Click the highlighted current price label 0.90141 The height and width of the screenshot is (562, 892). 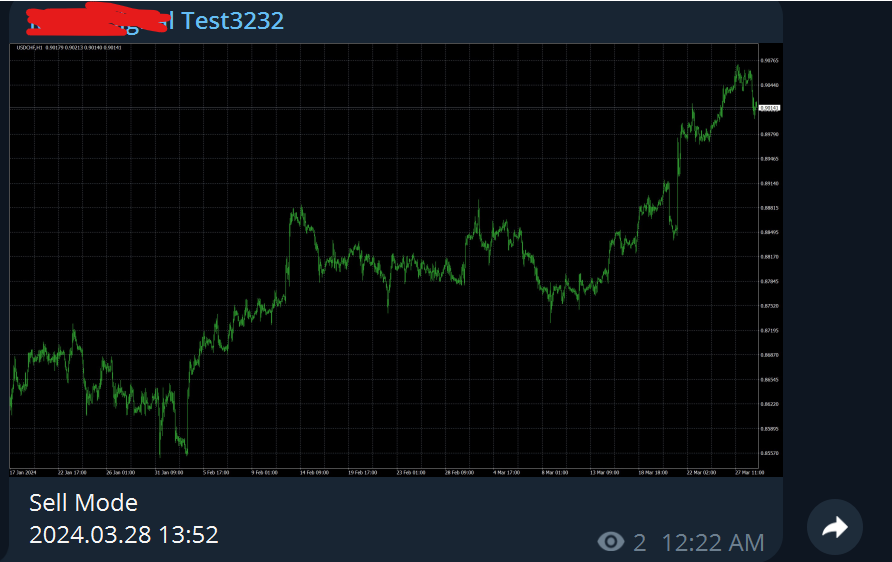[770, 108]
